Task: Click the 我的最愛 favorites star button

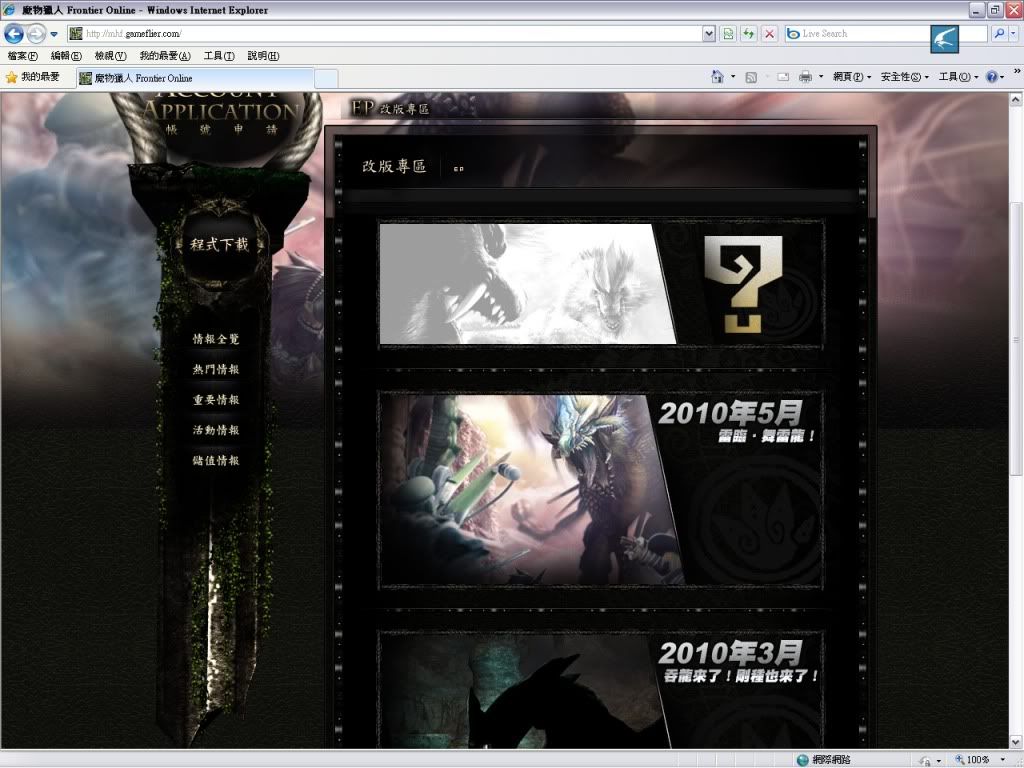Action: click(x=33, y=77)
